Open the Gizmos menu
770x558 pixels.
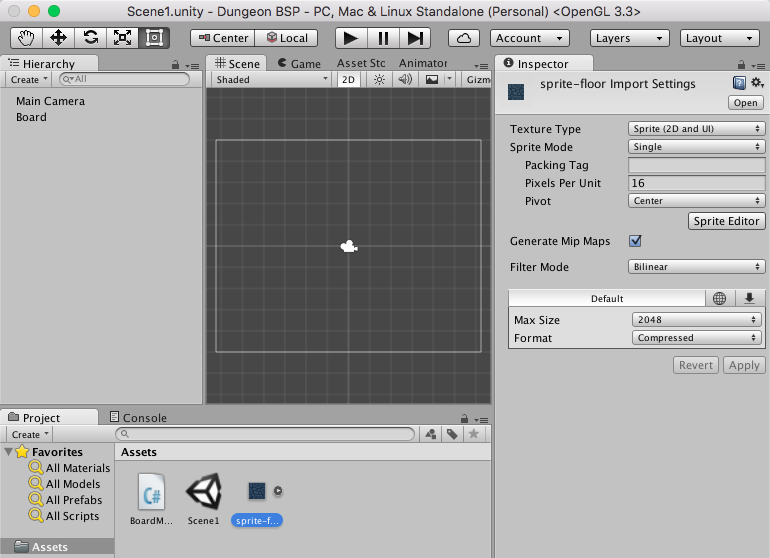tap(477, 80)
